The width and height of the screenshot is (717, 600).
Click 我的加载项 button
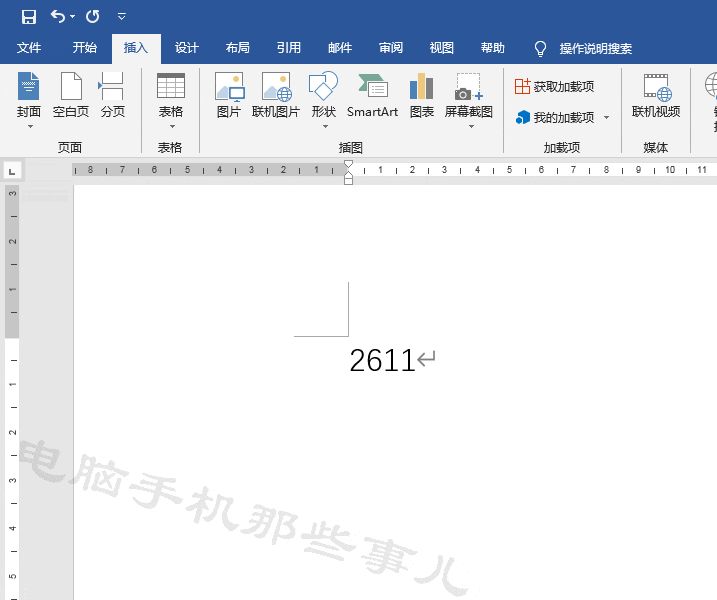coord(556,118)
